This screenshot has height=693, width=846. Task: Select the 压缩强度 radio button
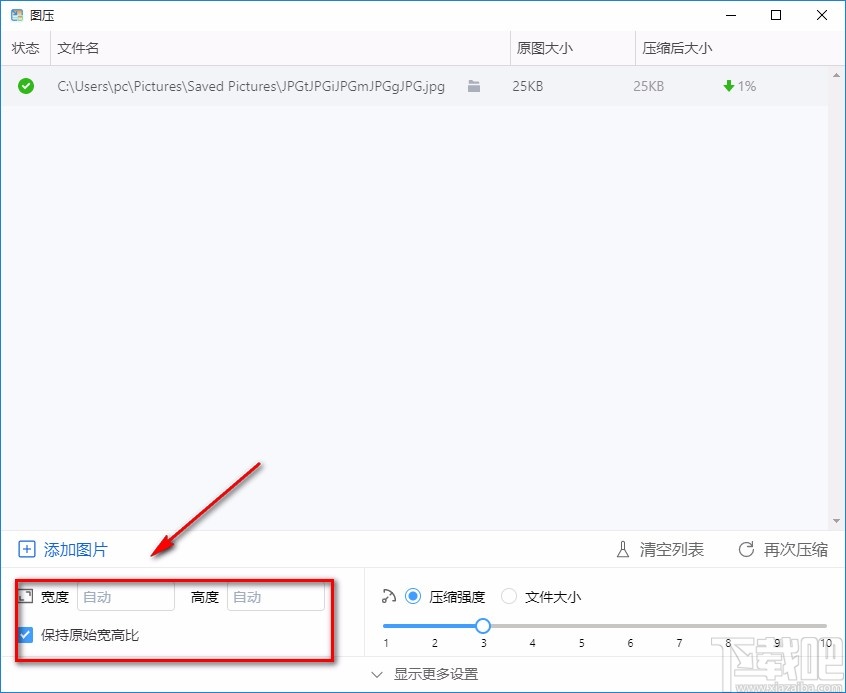(x=413, y=596)
